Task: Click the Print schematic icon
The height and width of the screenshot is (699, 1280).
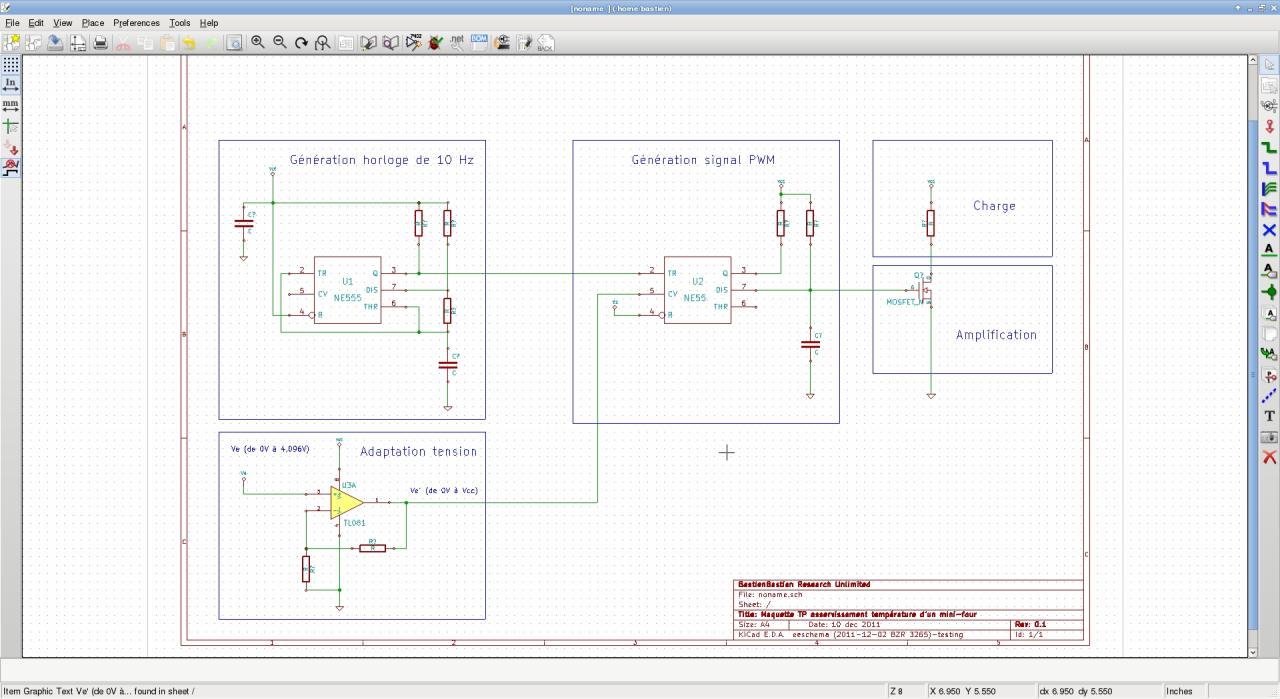Action: tap(100, 43)
